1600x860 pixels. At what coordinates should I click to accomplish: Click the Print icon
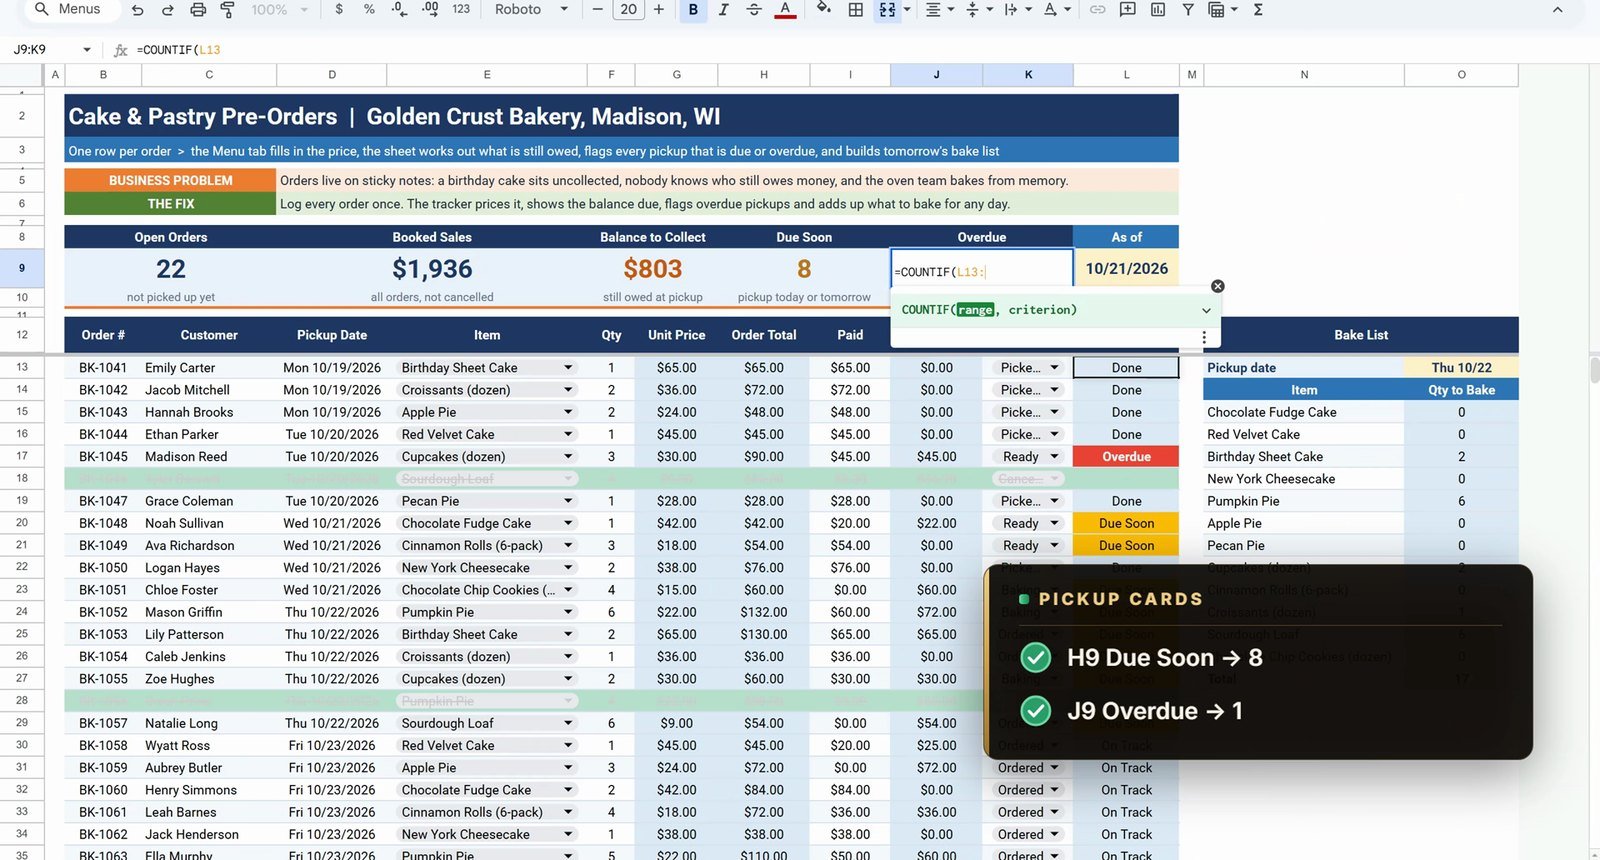pos(198,9)
